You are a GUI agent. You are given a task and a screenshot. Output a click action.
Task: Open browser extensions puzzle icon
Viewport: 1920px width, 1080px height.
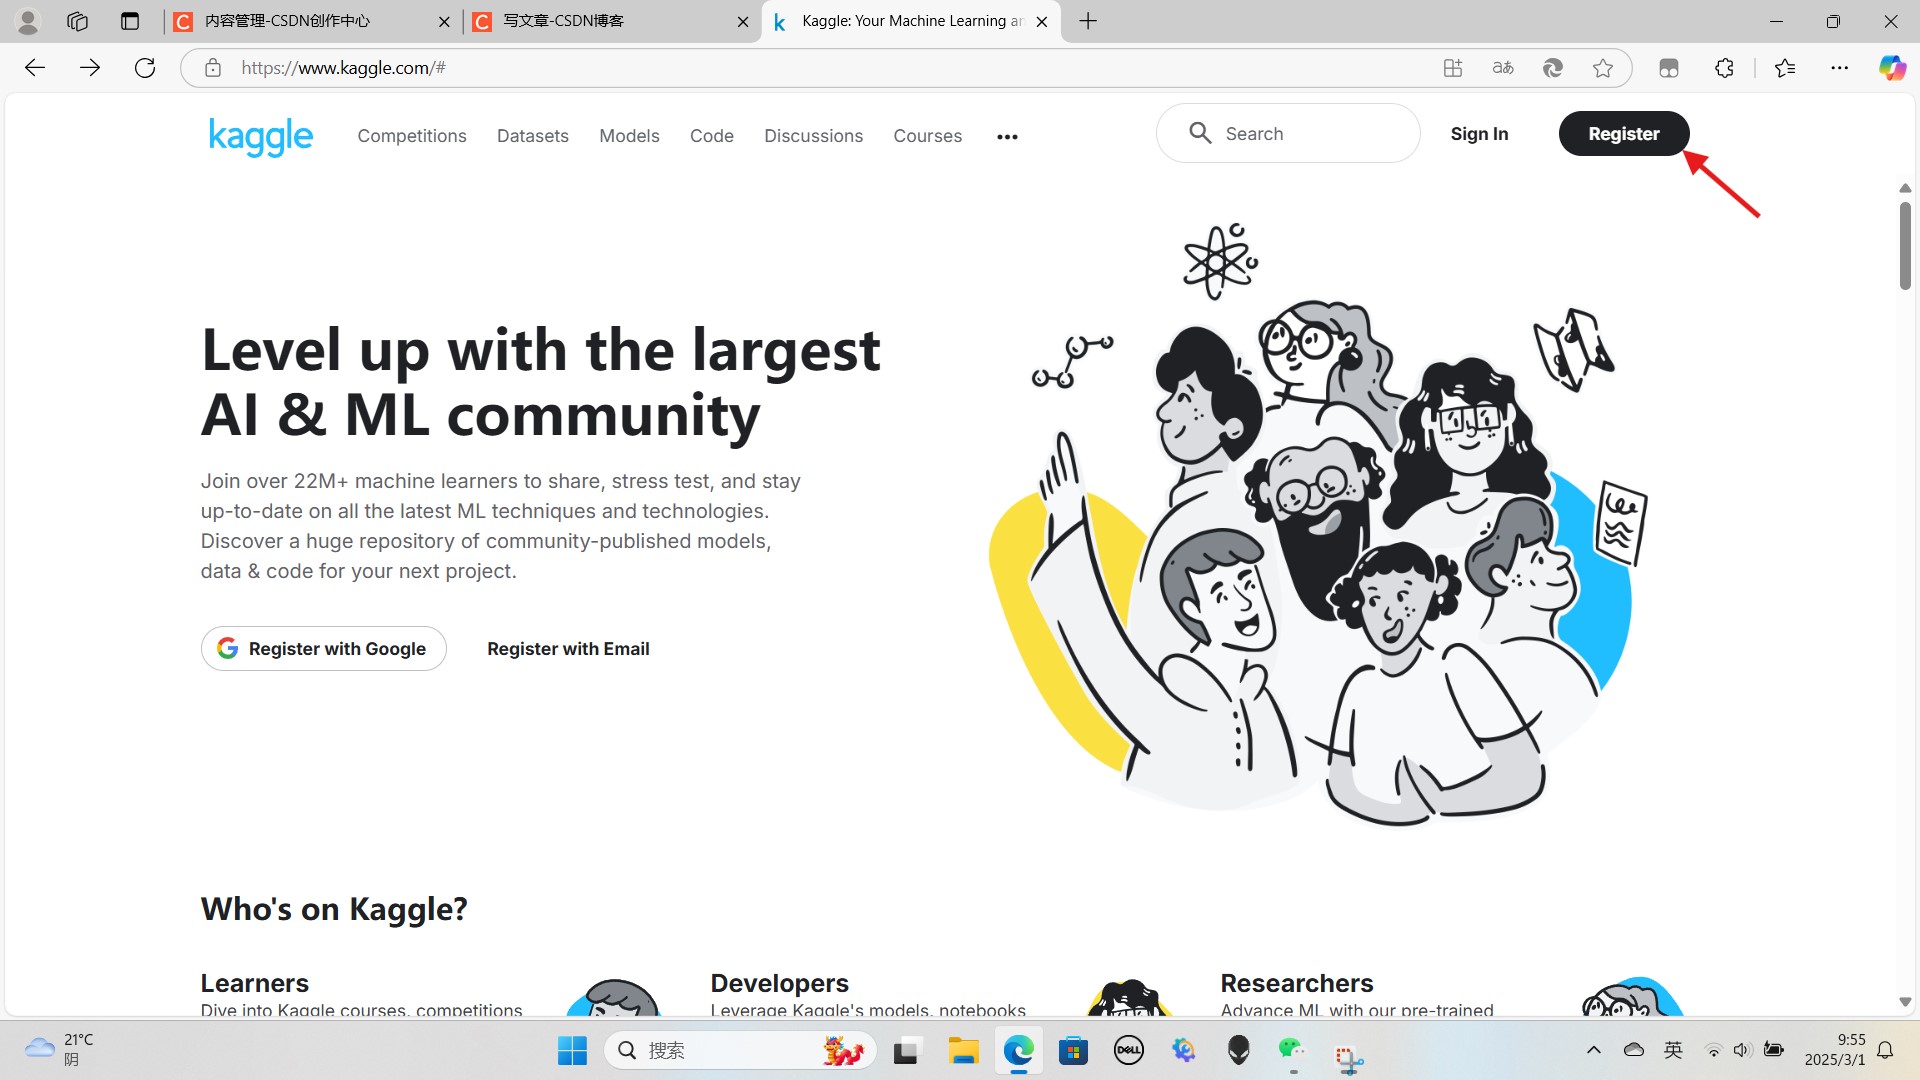(x=1724, y=68)
